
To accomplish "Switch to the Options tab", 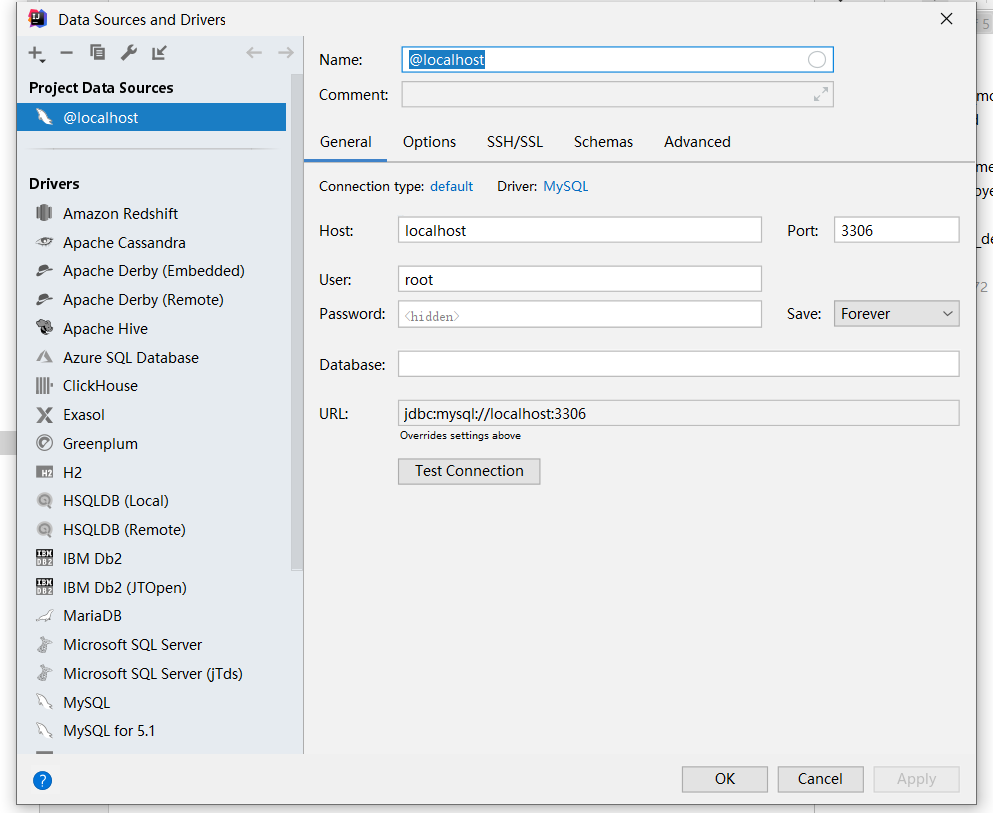I will tap(429, 142).
